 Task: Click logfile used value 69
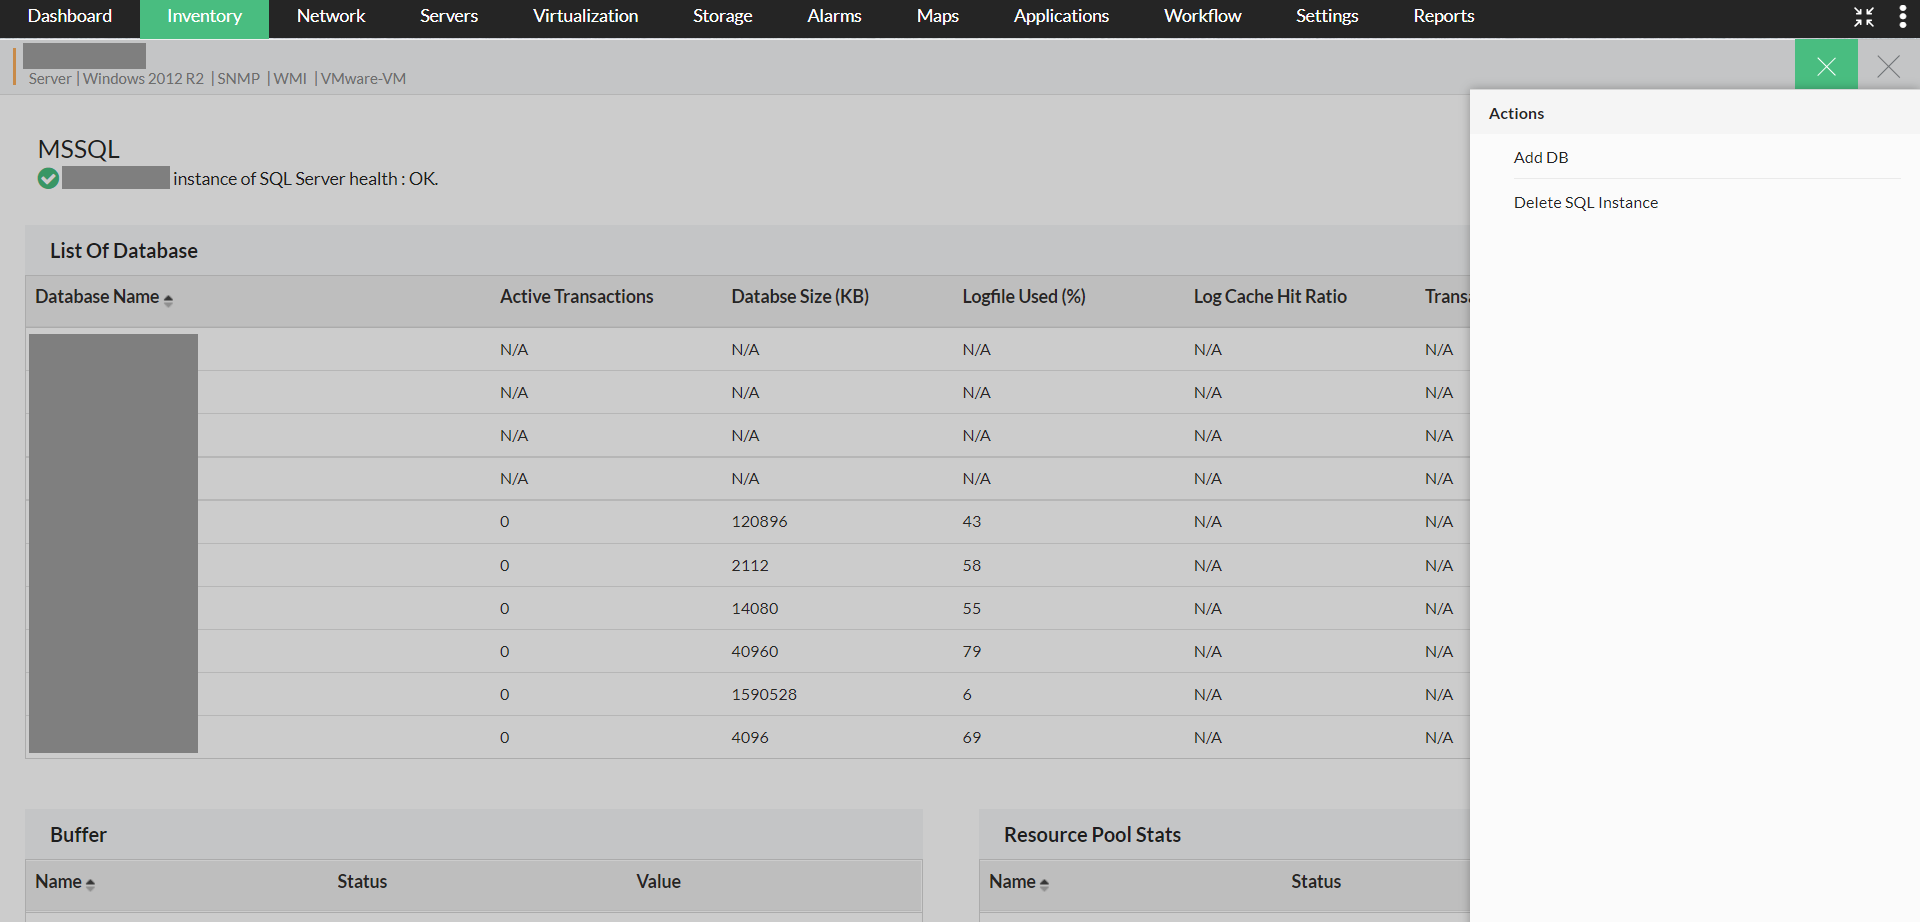coord(972,737)
